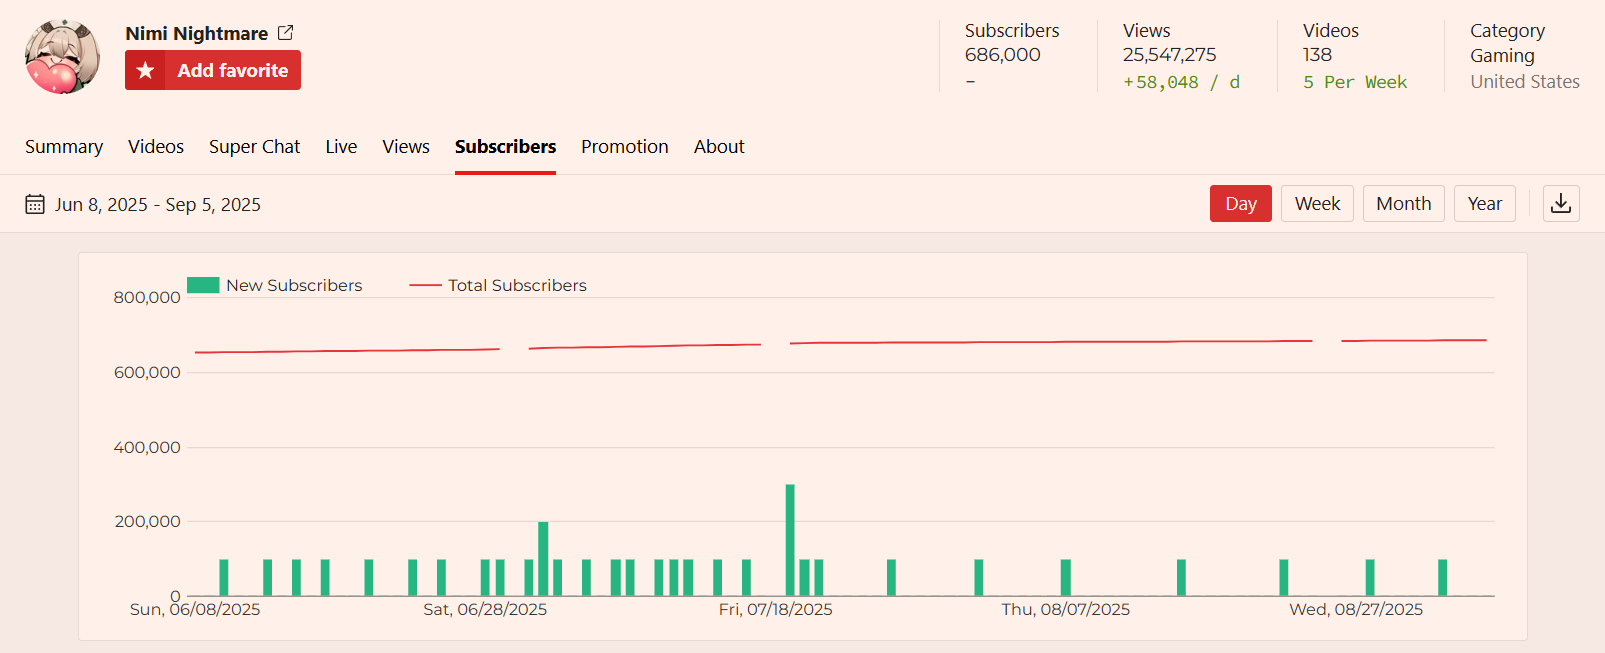
Task: Toggle the New Subscribers legend entry
Action: pos(275,285)
